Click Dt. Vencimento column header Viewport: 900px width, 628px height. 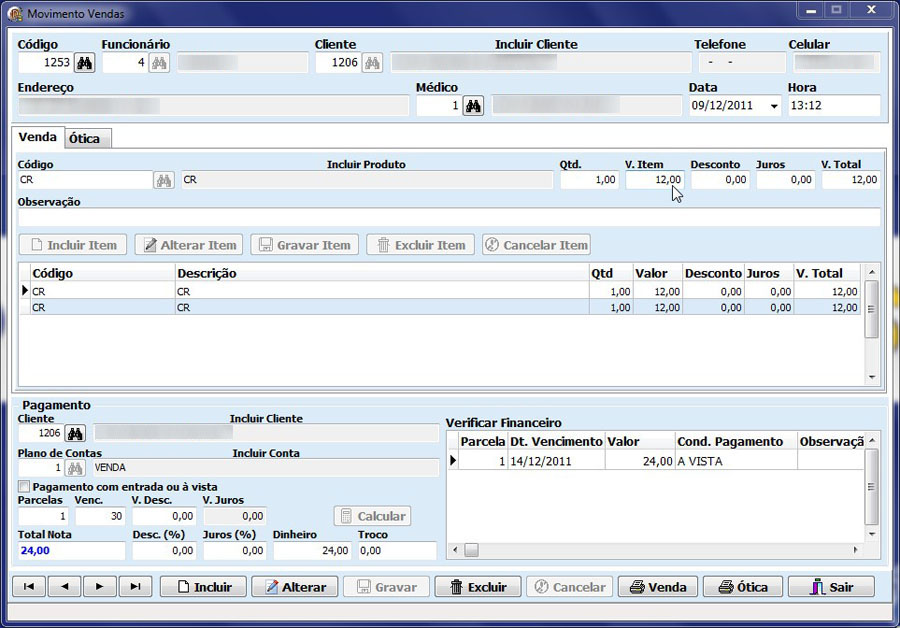point(556,441)
